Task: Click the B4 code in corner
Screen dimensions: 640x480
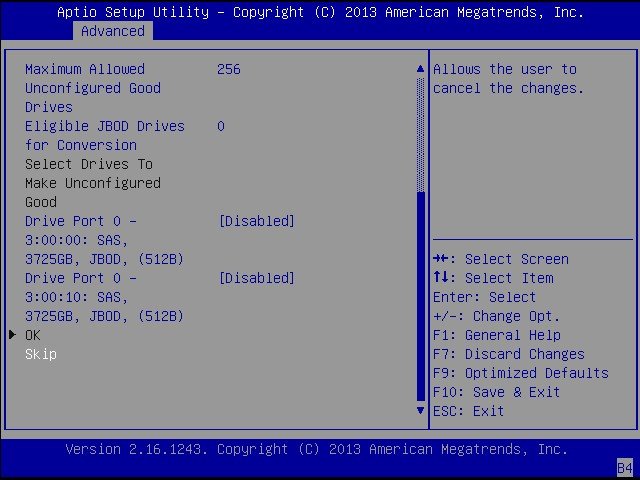Action: (x=624, y=468)
